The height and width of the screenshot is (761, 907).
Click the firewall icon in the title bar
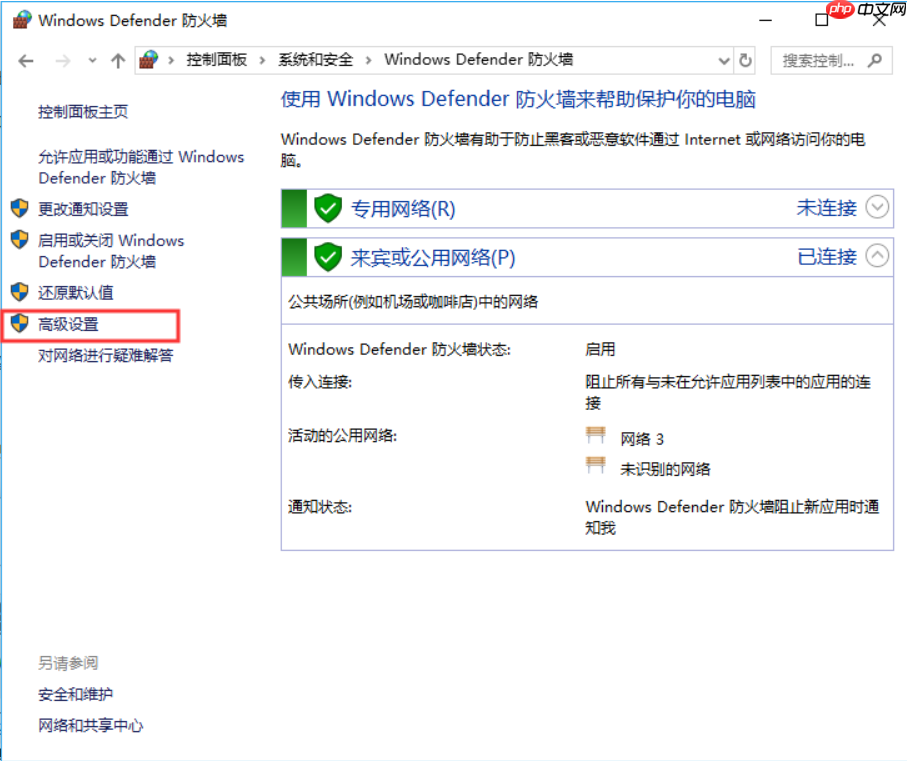pyautogui.click(x=20, y=18)
